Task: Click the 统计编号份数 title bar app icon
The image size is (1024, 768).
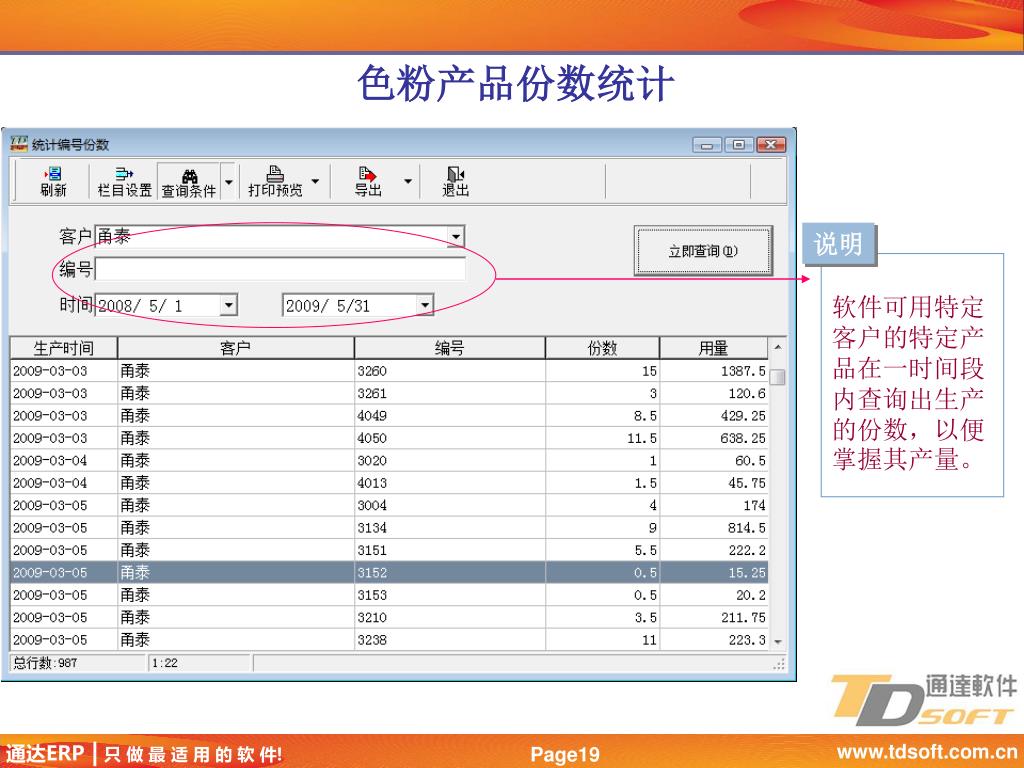Action: 19,144
